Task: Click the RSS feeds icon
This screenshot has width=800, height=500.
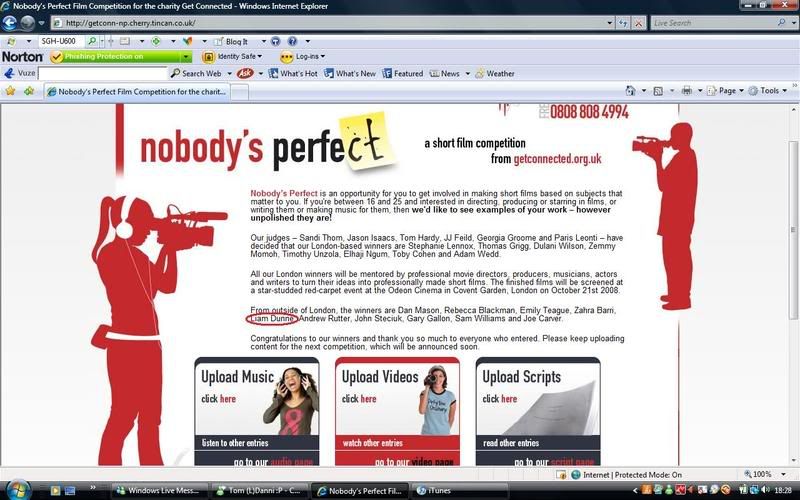Action: [658, 91]
